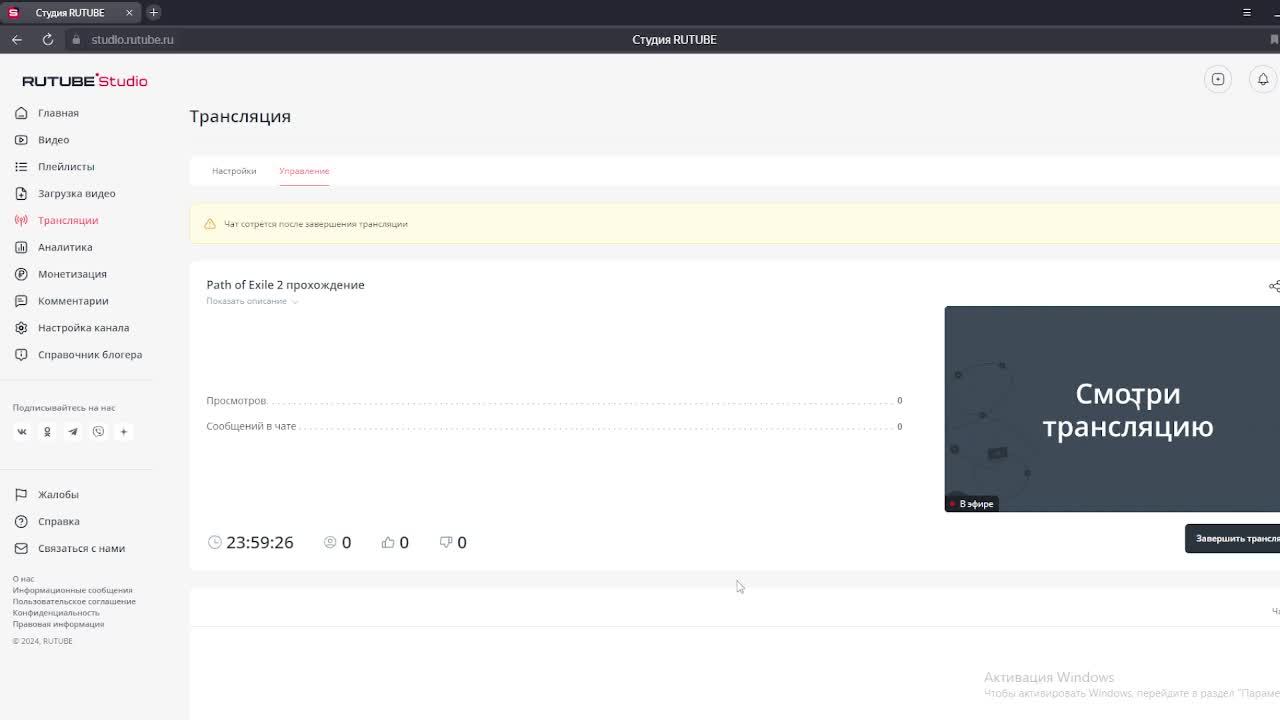This screenshot has width=1280, height=720.
Task: Expand Показать описание dropdown
Action: [252, 301]
